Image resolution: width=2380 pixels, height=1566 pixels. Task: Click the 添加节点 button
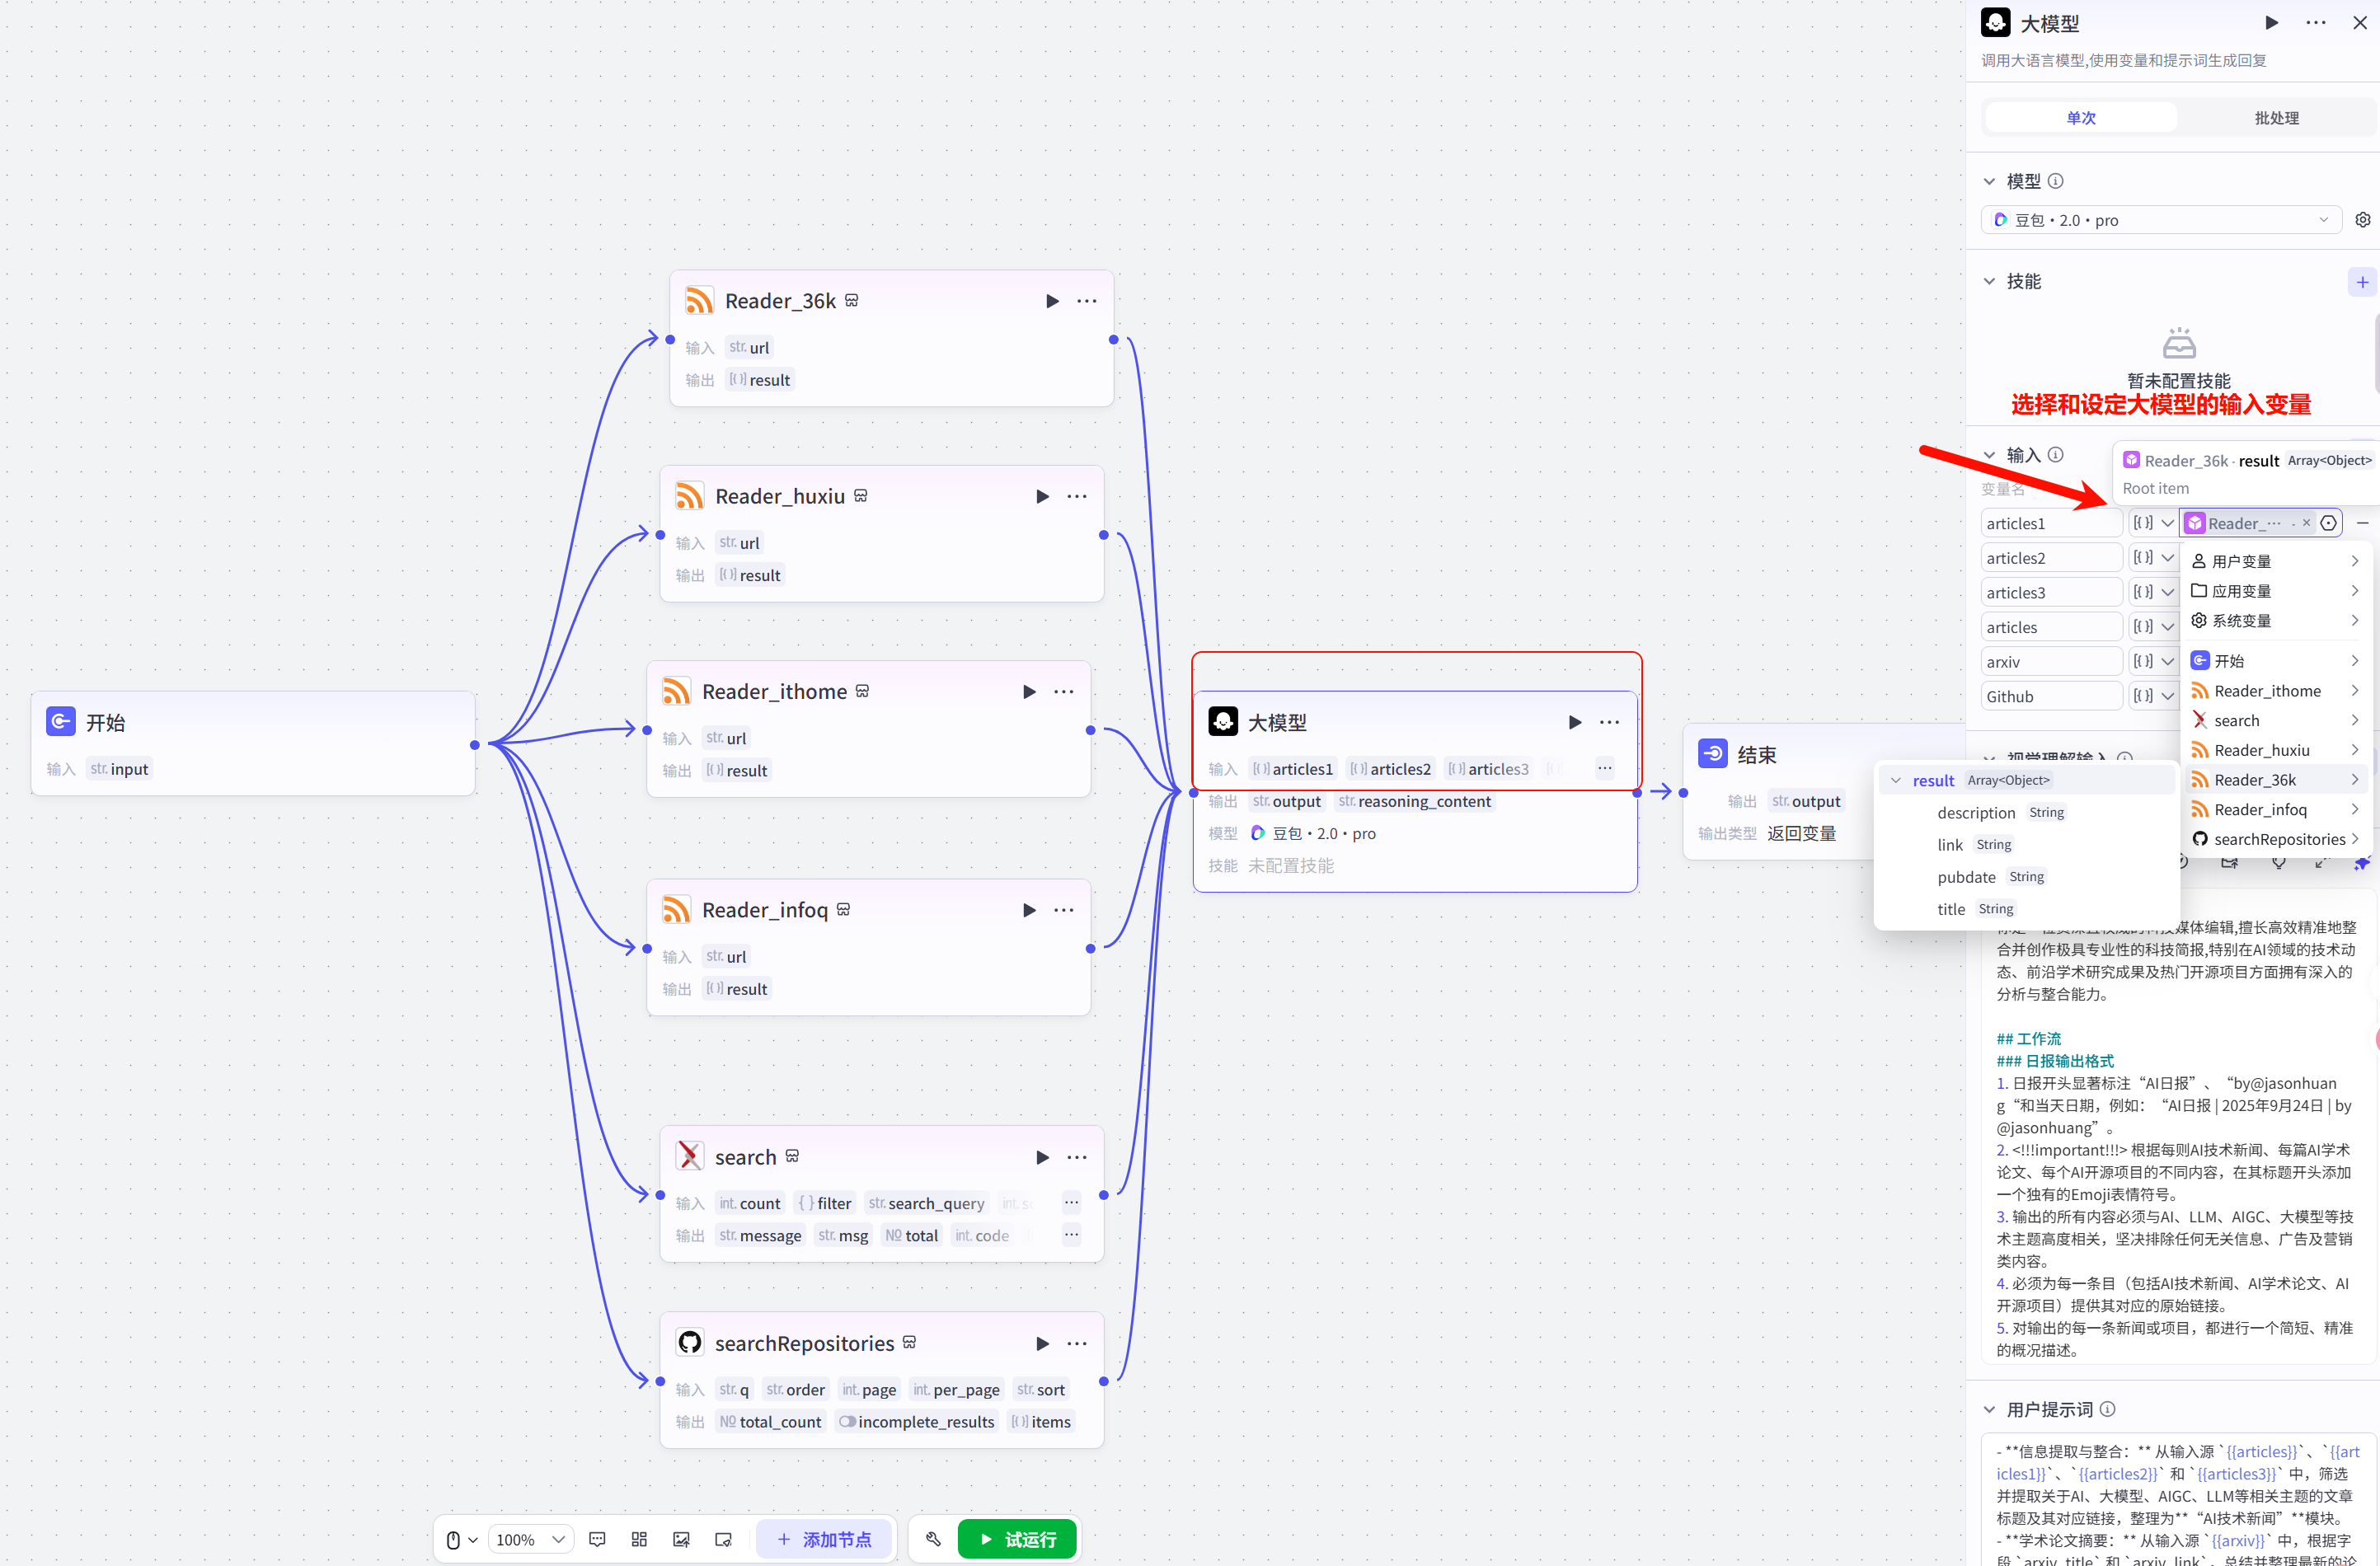click(x=825, y=1539)
